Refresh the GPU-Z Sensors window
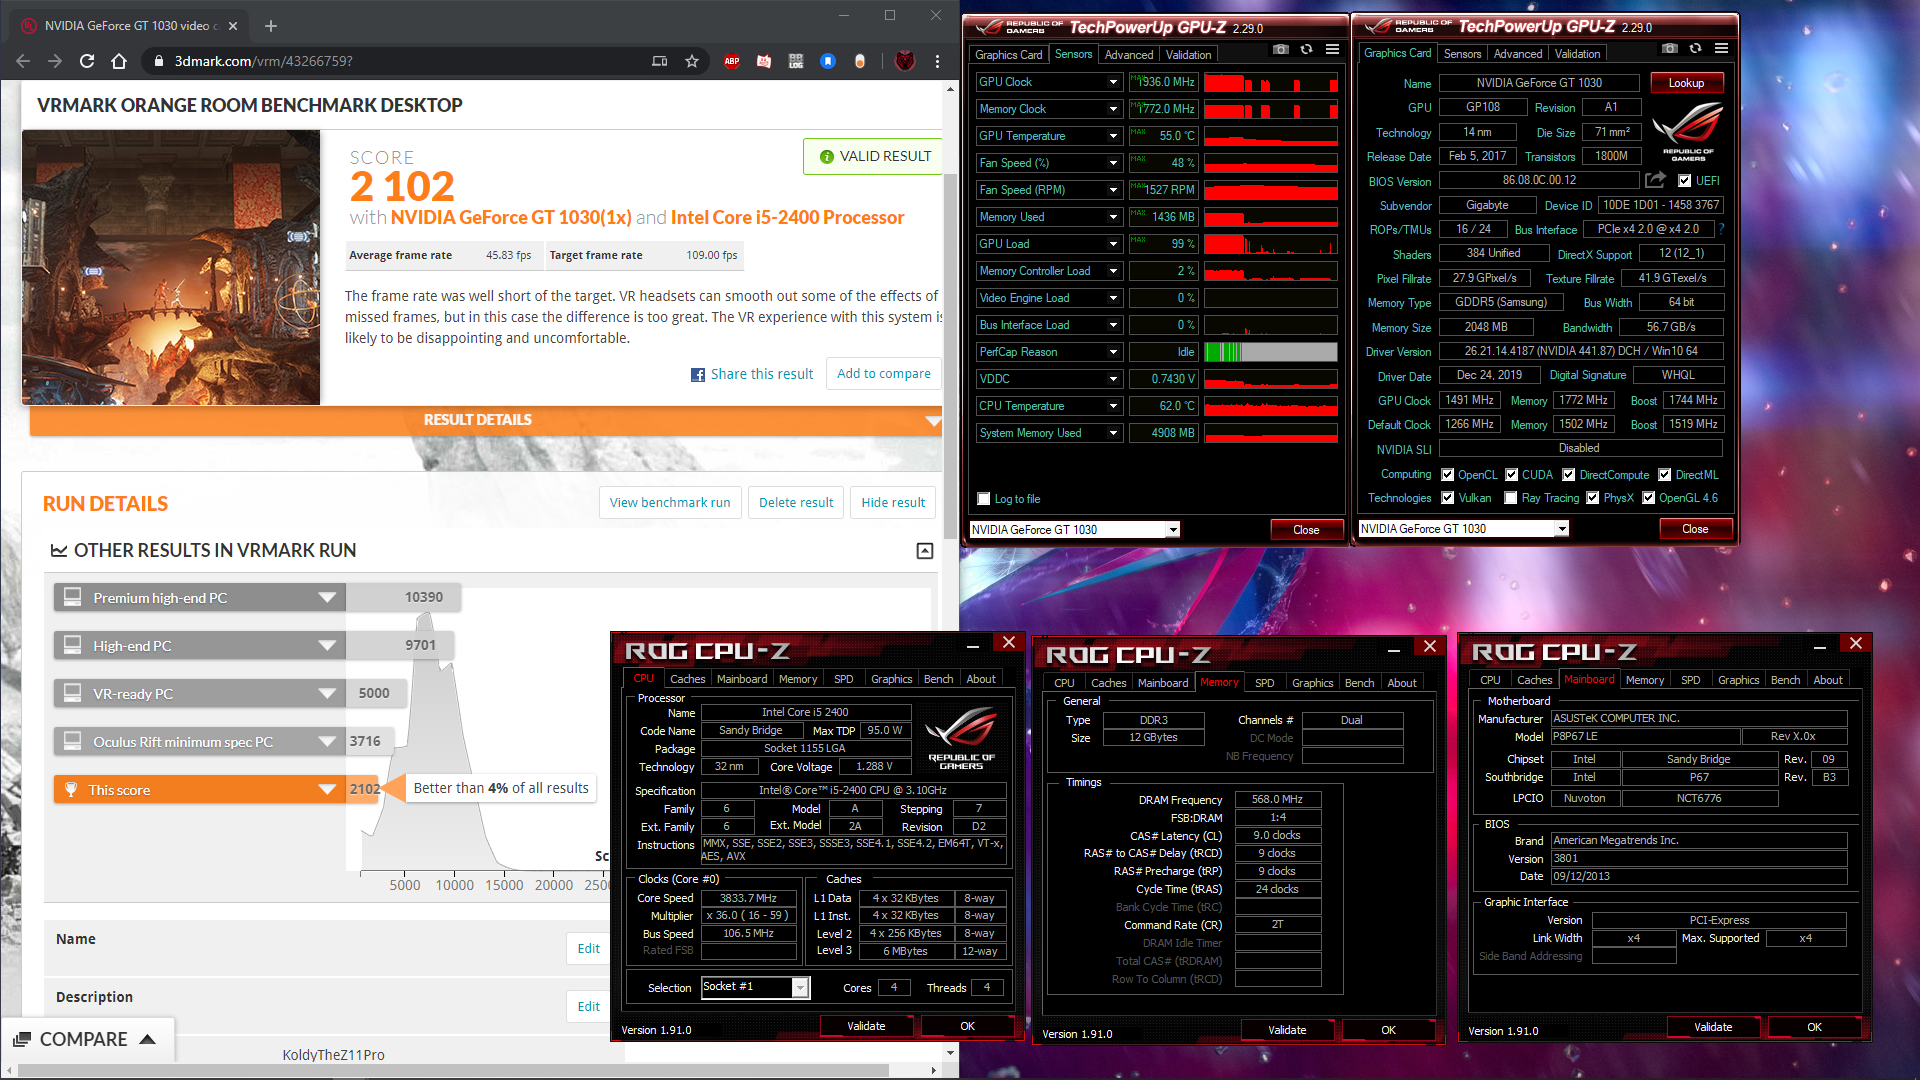 pos(1306,49)
